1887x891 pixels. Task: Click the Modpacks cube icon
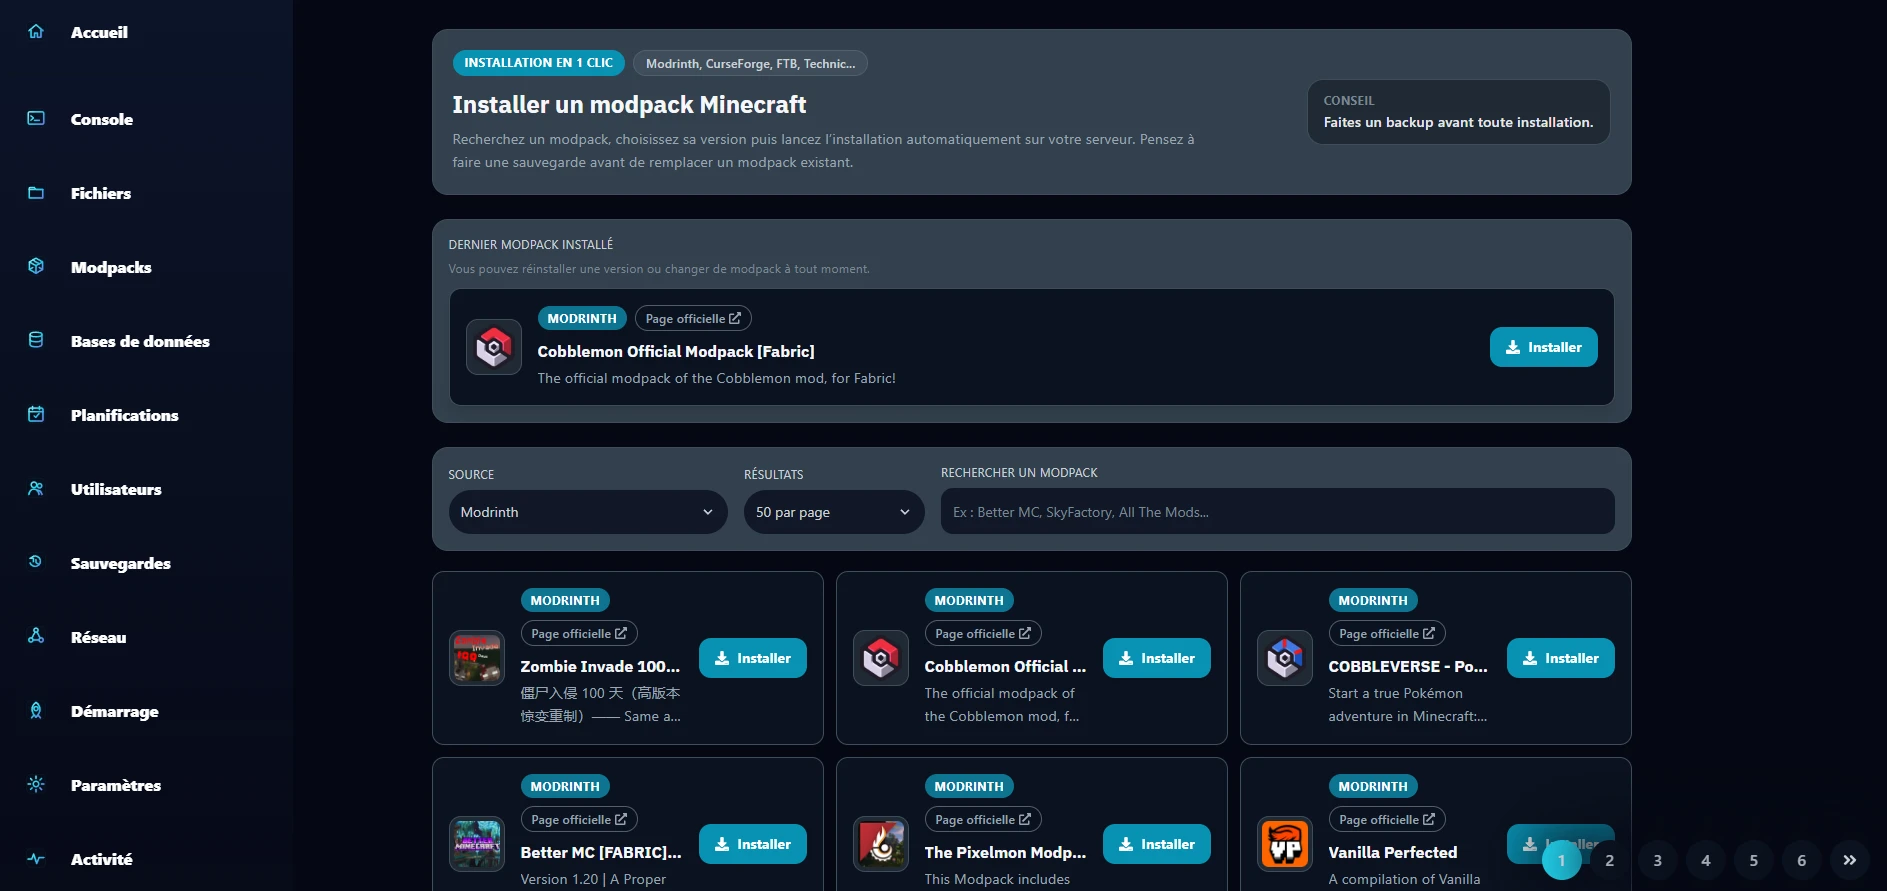(x=36, y=266)
